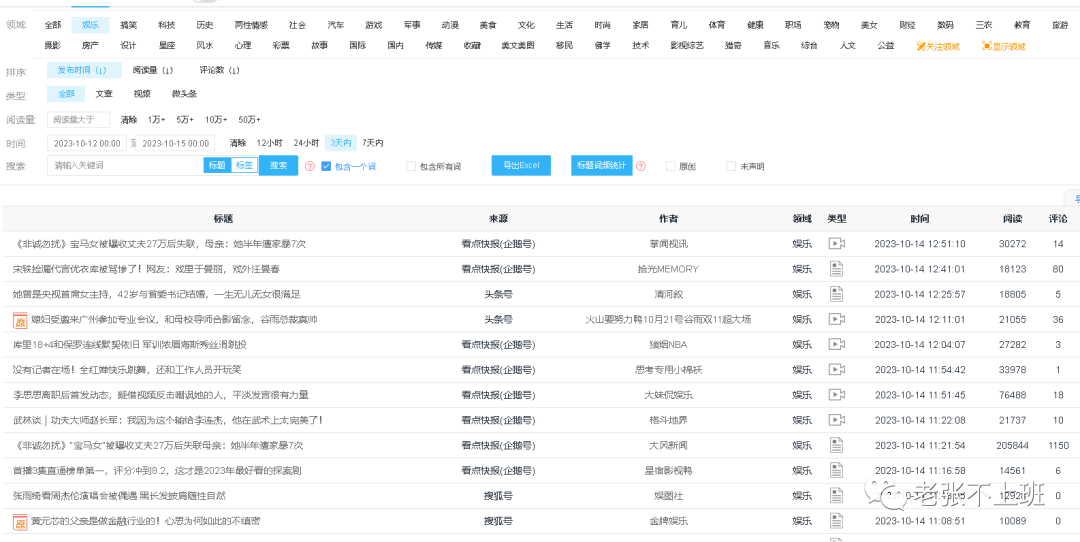The image size is (1080, 542).
Task: Tick the 原创 checkbox
Action: [670, 166]
